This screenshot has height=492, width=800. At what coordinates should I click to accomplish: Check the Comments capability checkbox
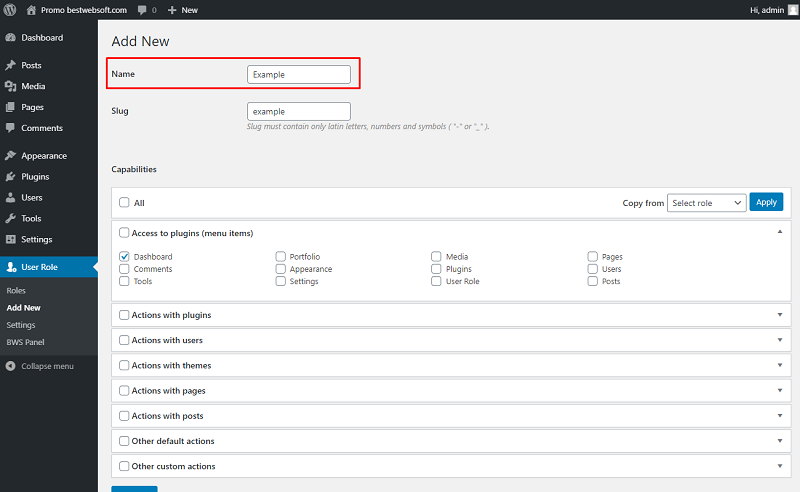(x=124, y=268)
